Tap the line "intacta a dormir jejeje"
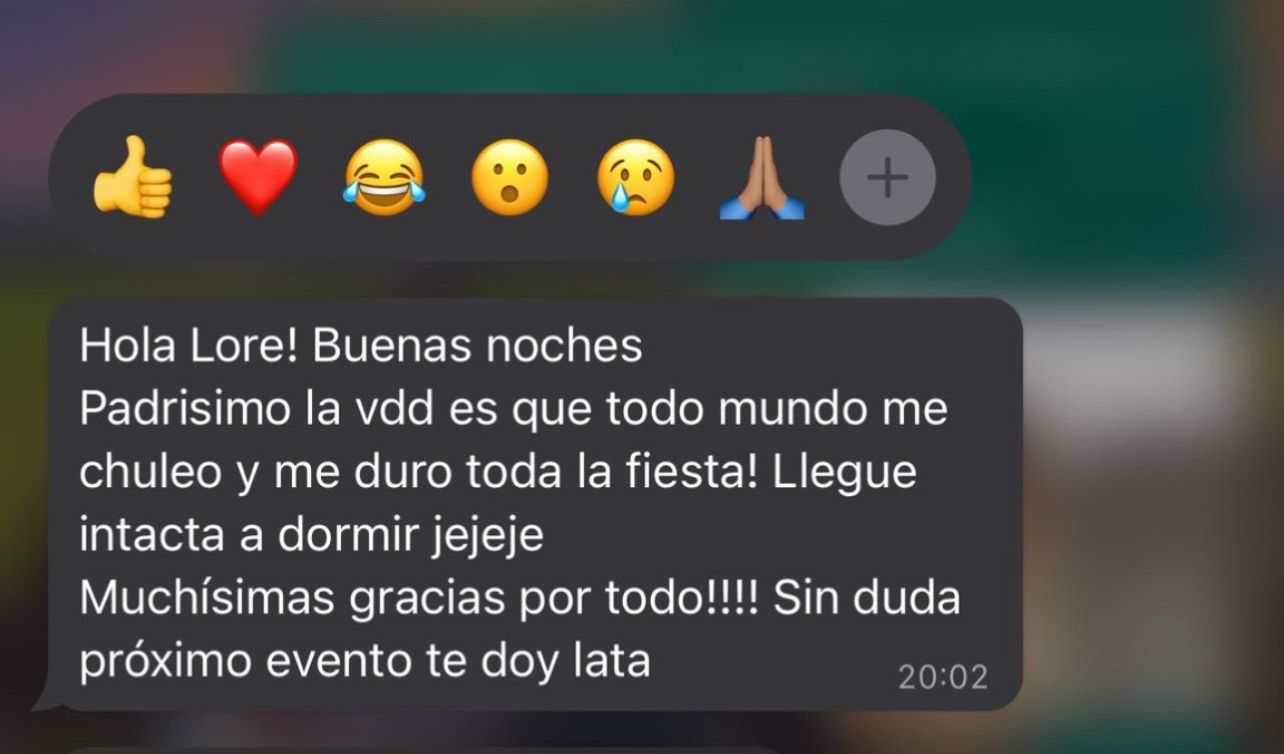The image size is (1284, 754). (311, 535)
